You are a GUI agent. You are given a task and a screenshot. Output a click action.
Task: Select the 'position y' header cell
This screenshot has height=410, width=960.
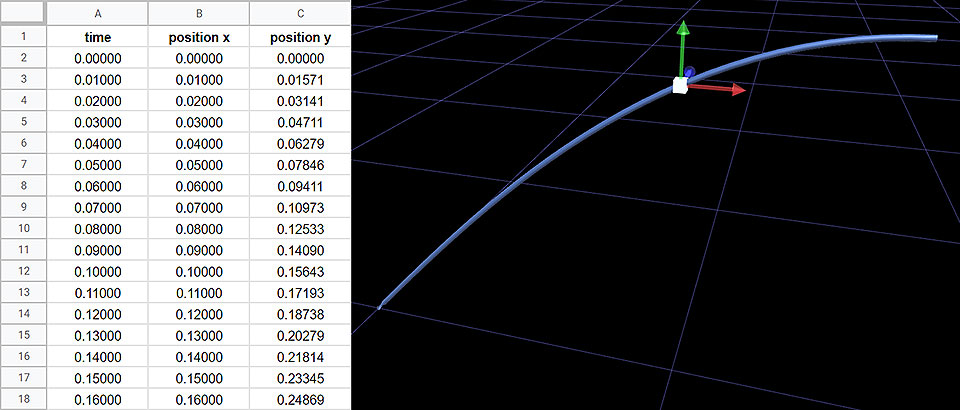[x=300, y=37]
